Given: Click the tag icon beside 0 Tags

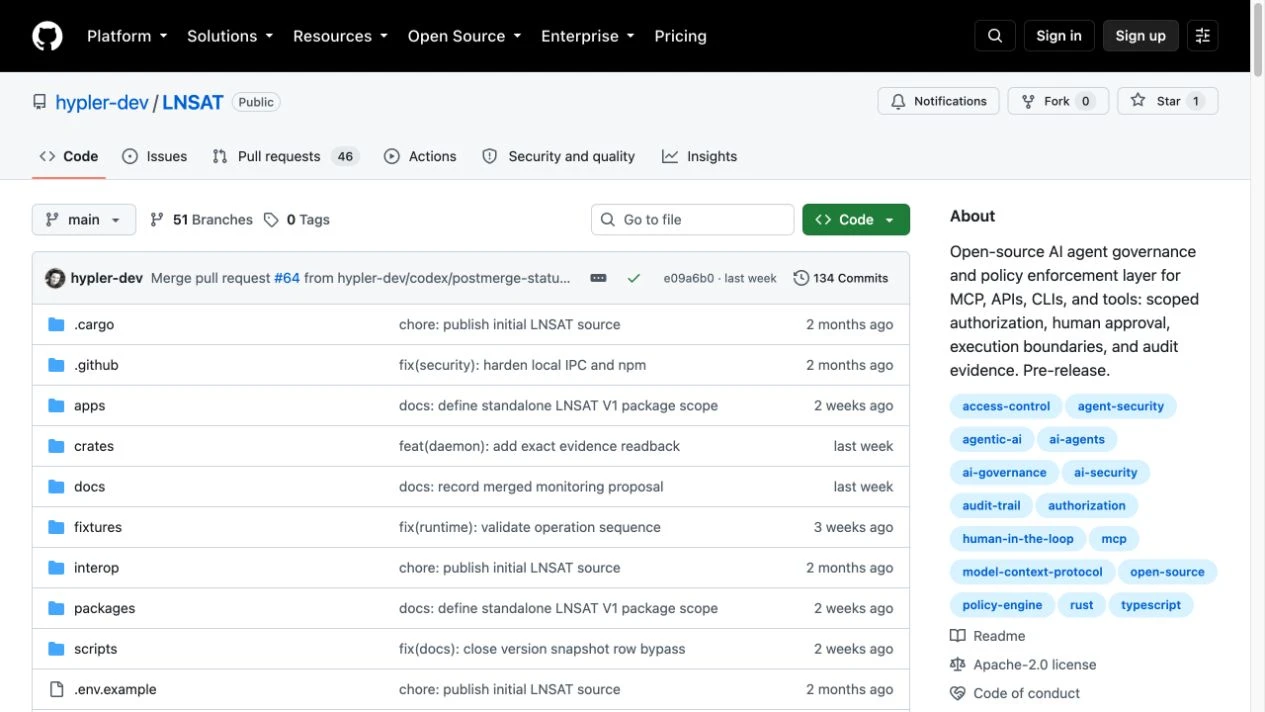Looking at the screenshot, I should point(271,220).
